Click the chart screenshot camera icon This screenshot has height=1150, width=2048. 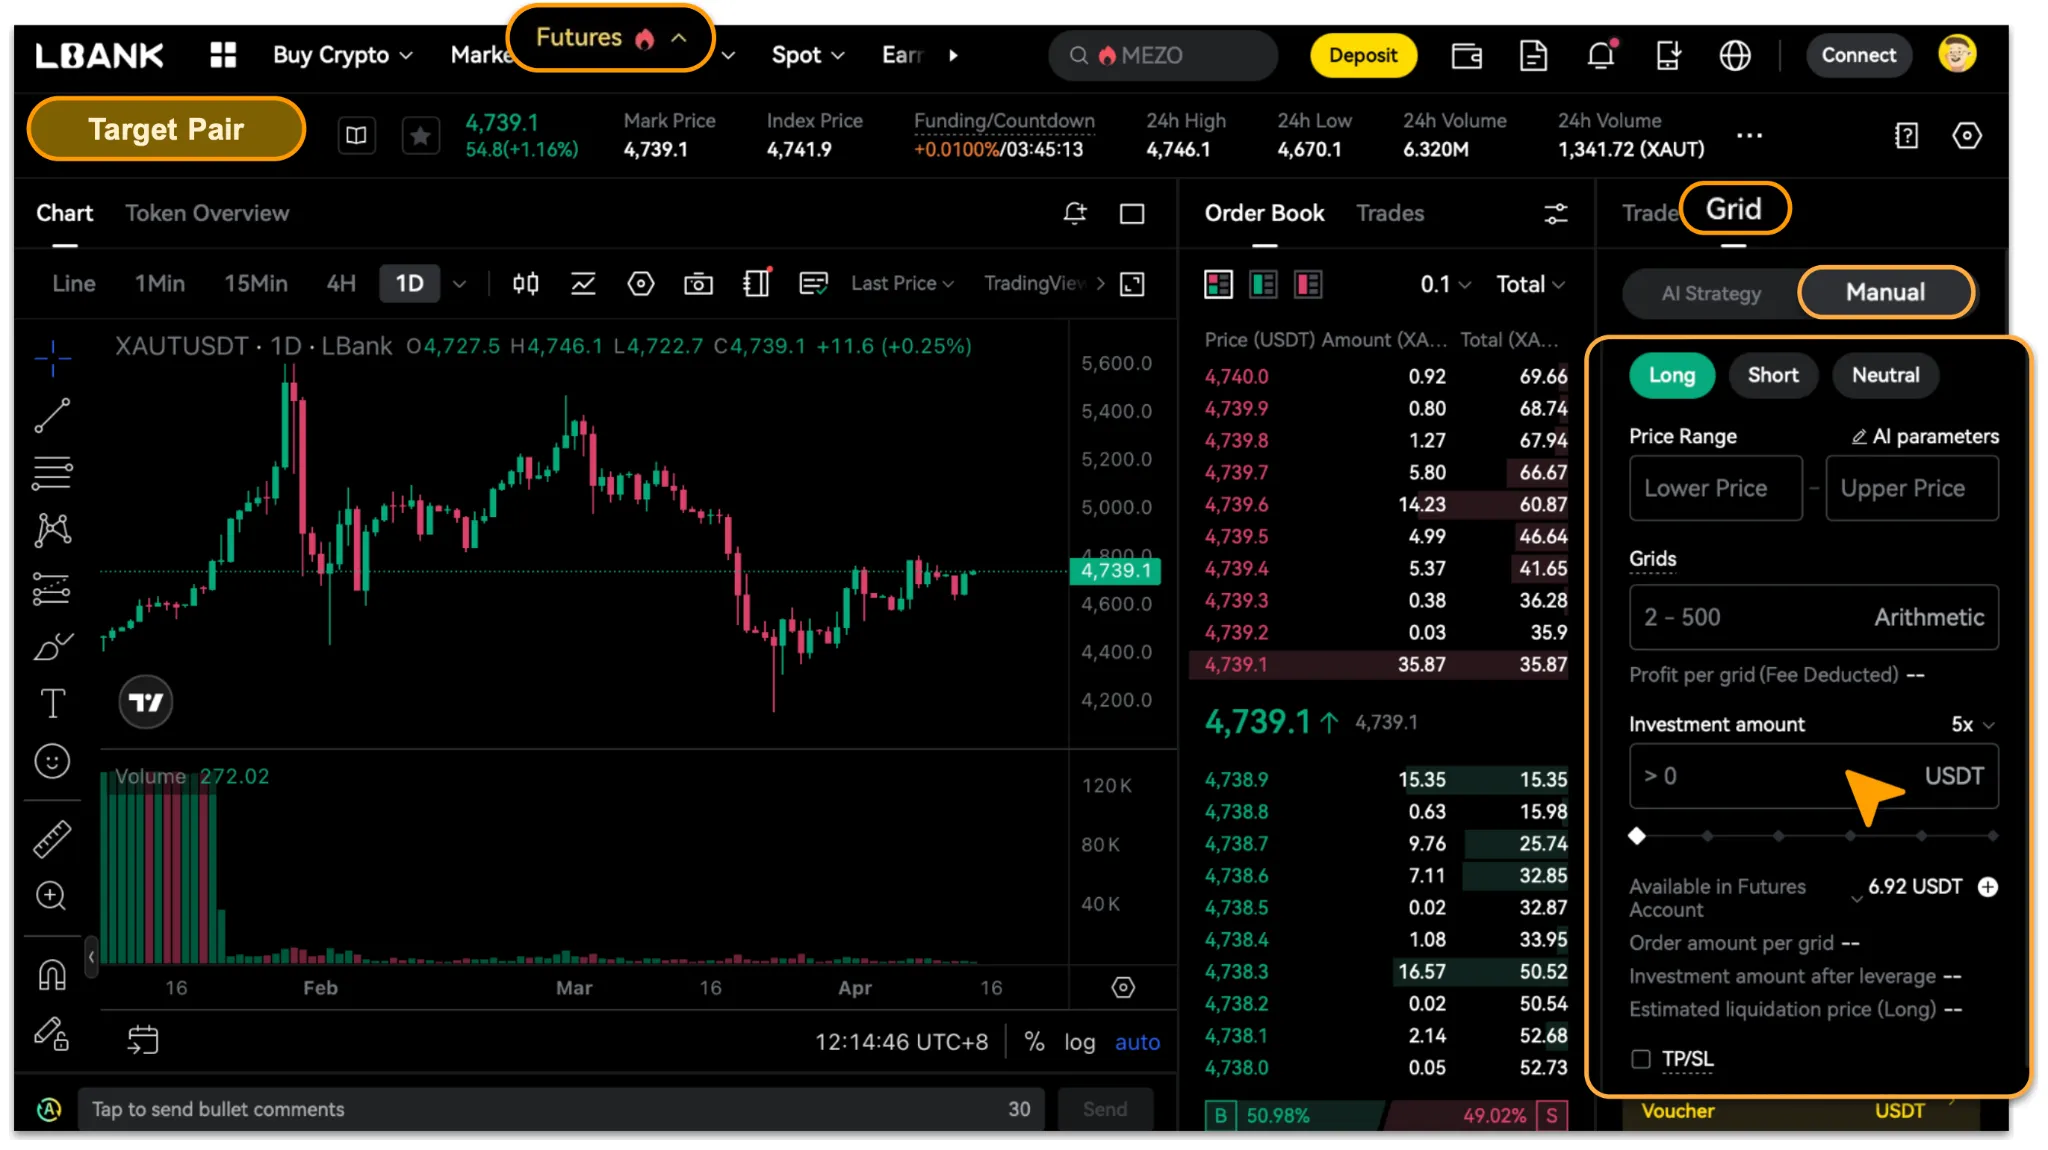pyautogui.click(x=698, y=284)
